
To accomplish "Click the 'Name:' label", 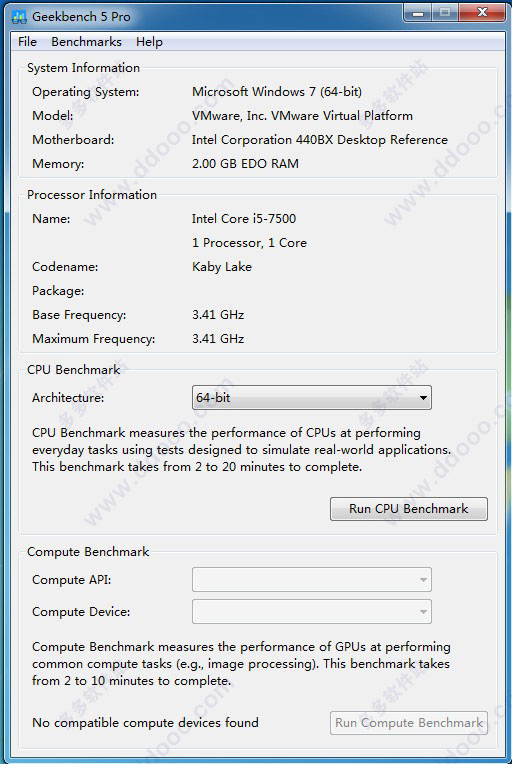I will click(x=51, y=219).
